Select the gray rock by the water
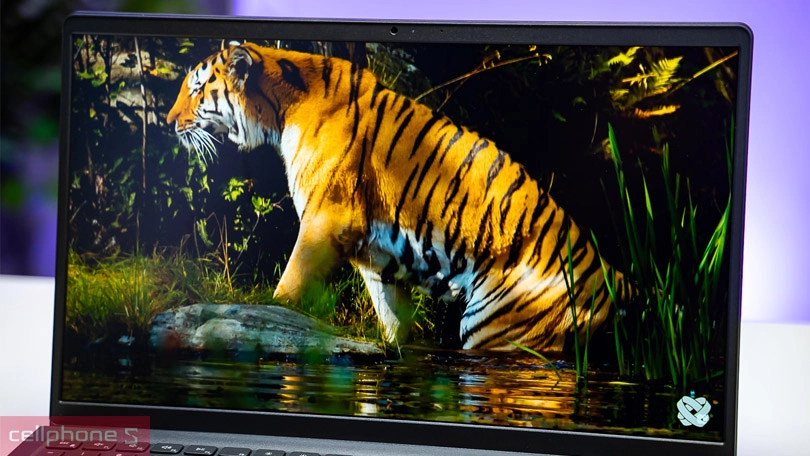The image size is (810, 456). click(x=250, y=328)
